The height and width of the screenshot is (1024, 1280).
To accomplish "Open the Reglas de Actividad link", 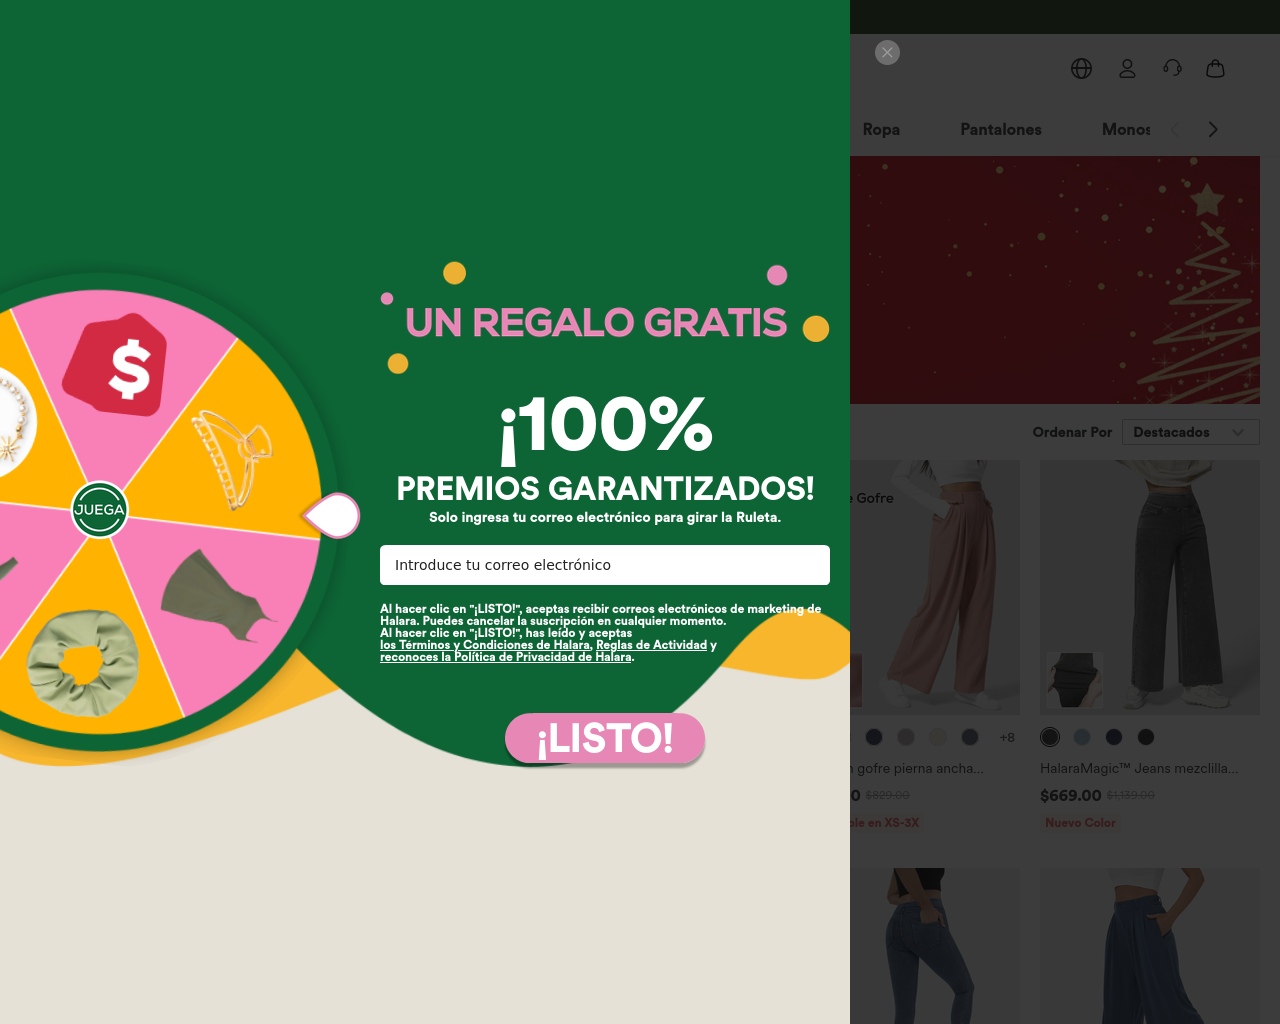I will [651, 645].
